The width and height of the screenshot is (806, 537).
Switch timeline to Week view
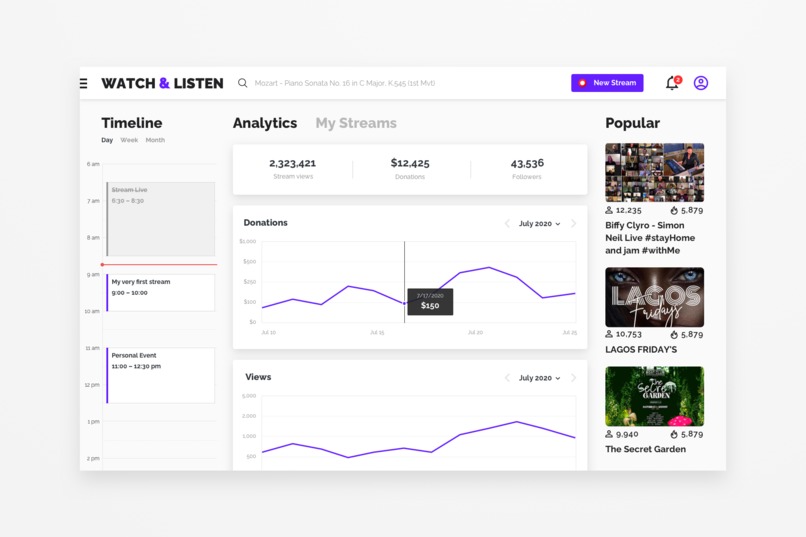[x=129, y=140]
